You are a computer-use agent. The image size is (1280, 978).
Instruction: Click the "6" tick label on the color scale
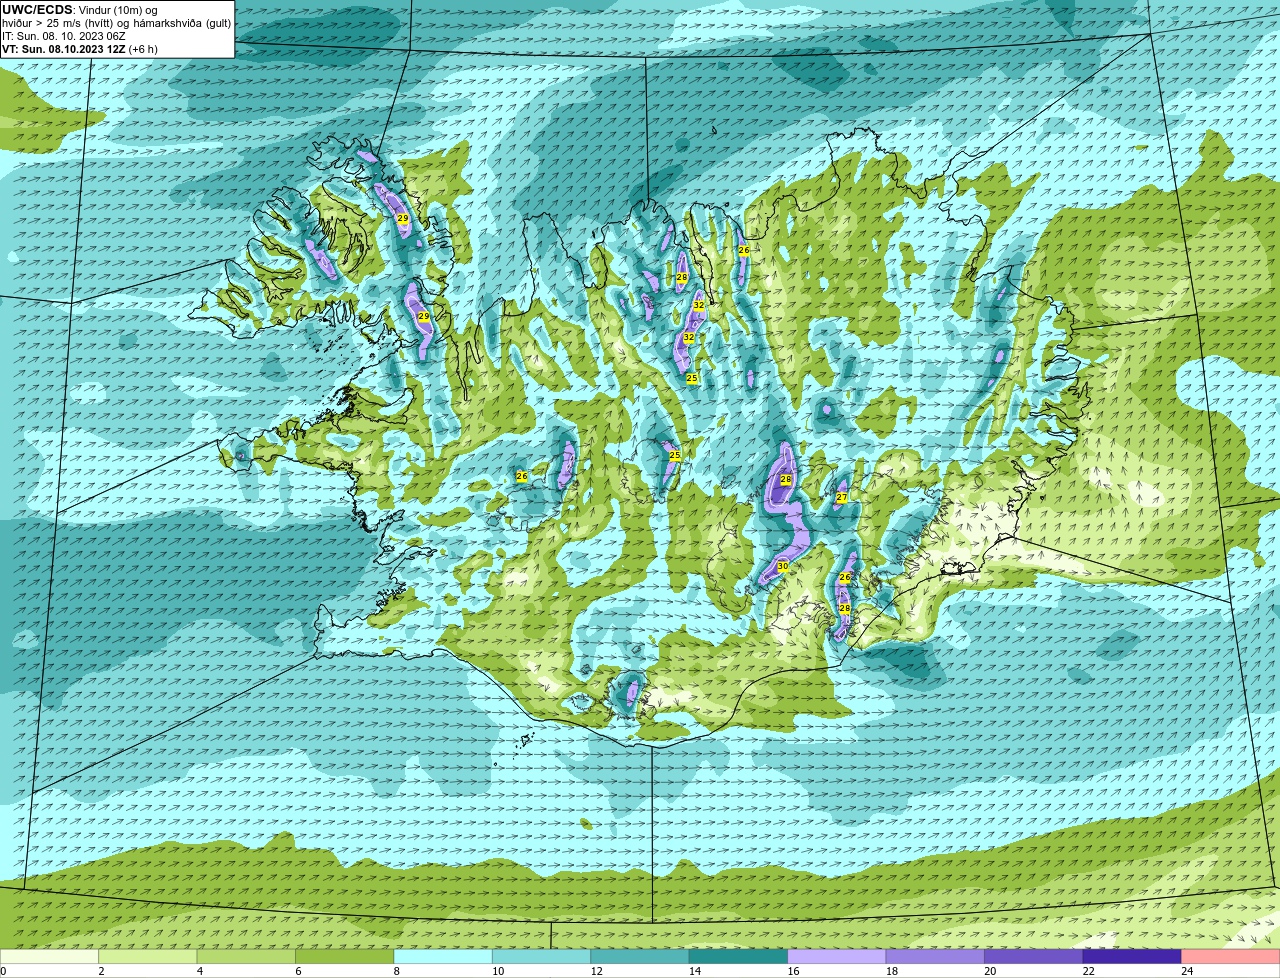click(298, 971)
